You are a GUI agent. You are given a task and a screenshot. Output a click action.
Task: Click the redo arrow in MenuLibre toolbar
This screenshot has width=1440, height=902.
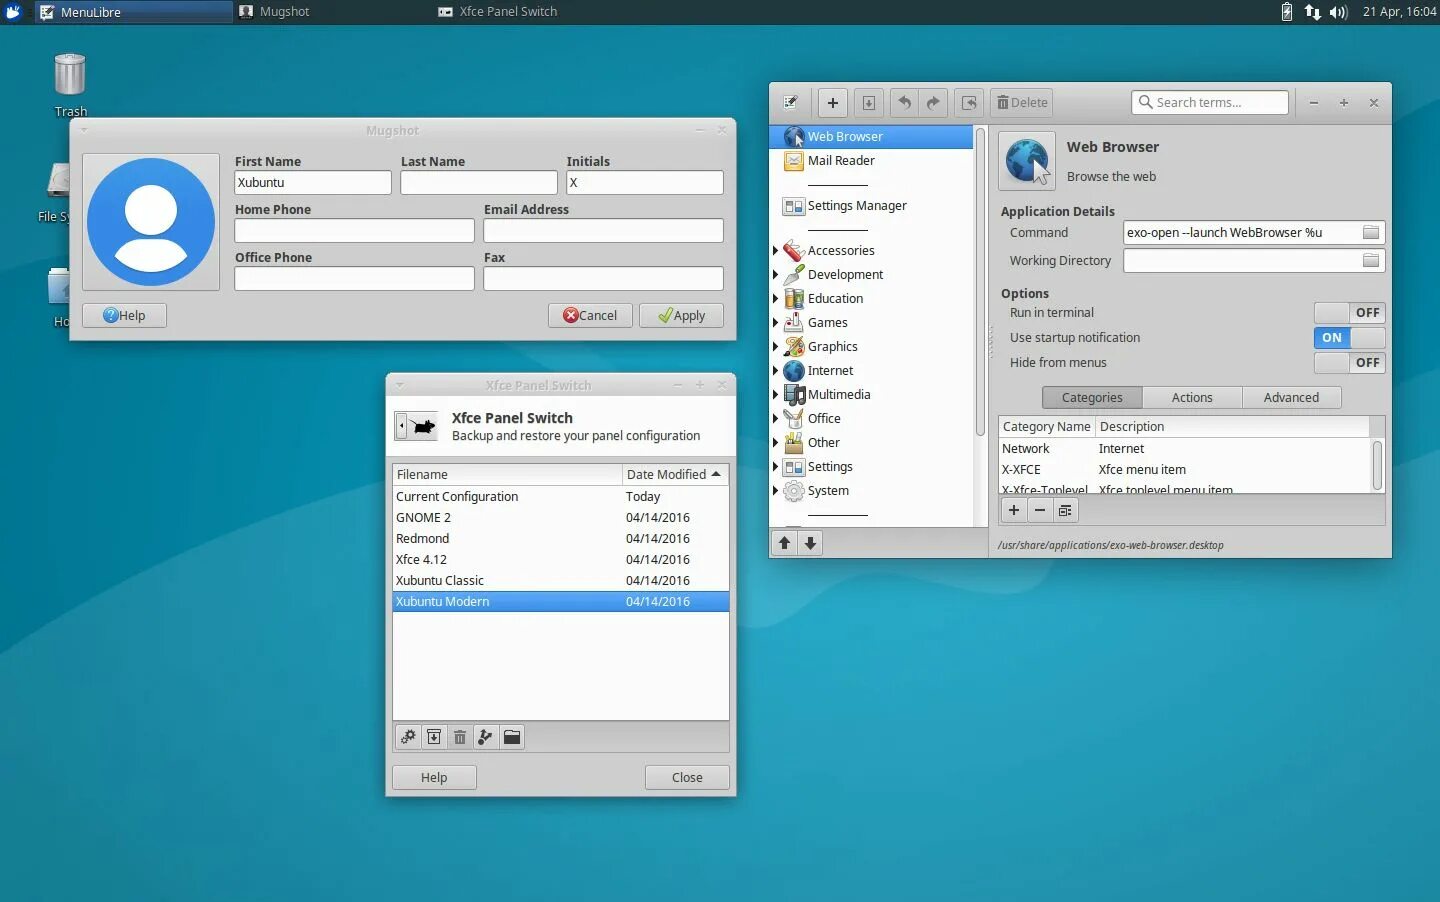[x=933, y=102]
